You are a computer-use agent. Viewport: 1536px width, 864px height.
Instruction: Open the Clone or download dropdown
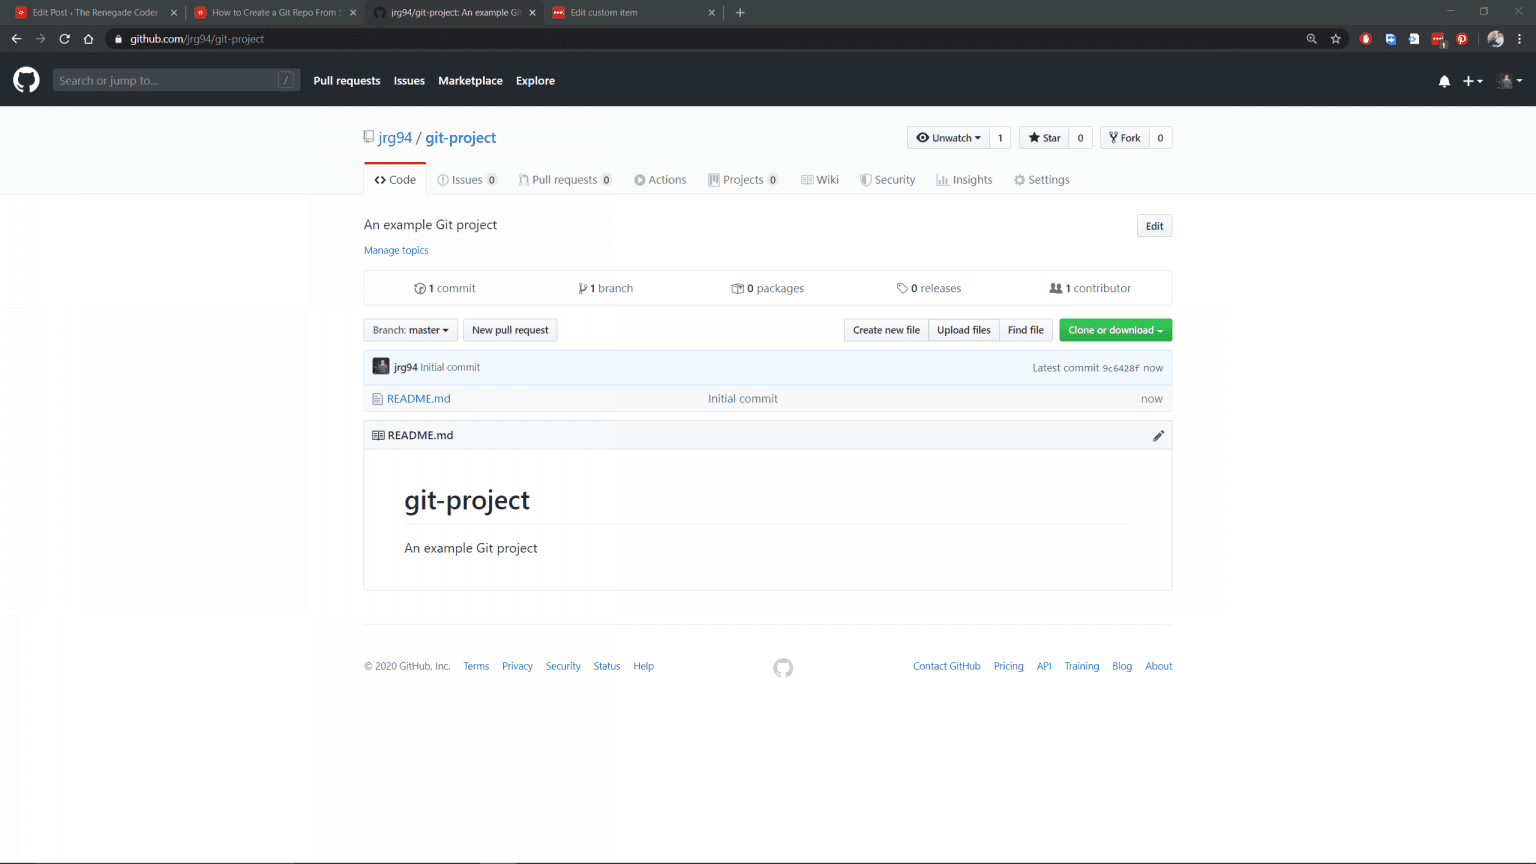[x=1115, y=330]
